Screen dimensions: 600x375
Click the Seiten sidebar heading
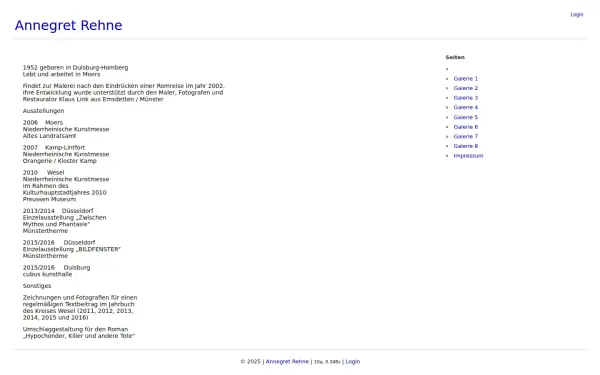pos(455,57)
